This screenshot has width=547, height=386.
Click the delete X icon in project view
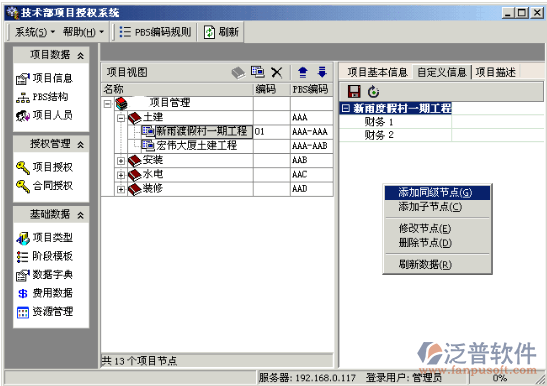(x=277, y=72)
